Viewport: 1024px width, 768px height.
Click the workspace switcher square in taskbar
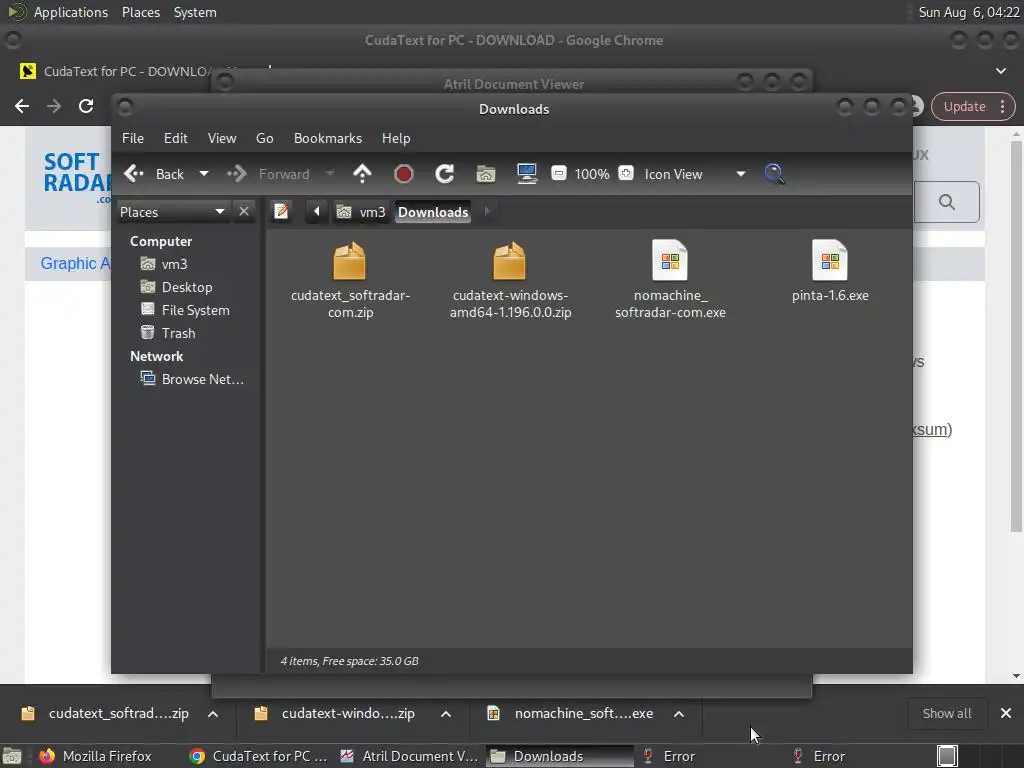pyautogui.click(x=947, y=756)
